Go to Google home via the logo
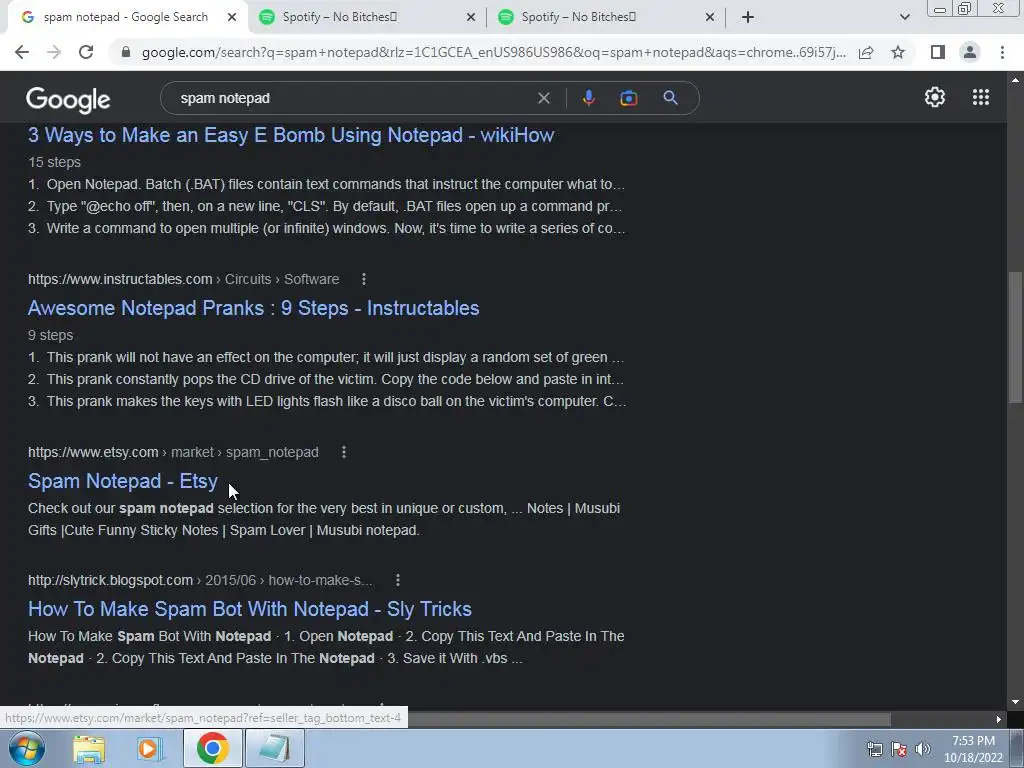Image resolution: width=1024 pixels, height=768 pixels. point(68,100)
